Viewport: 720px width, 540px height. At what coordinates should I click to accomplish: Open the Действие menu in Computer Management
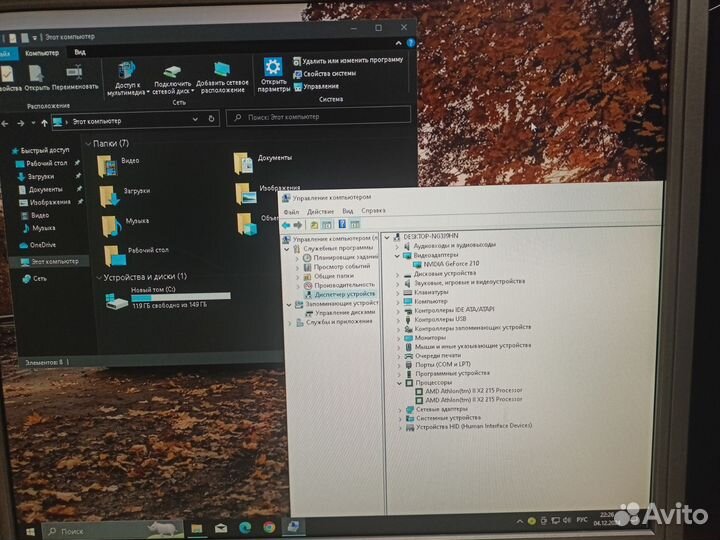320,211
